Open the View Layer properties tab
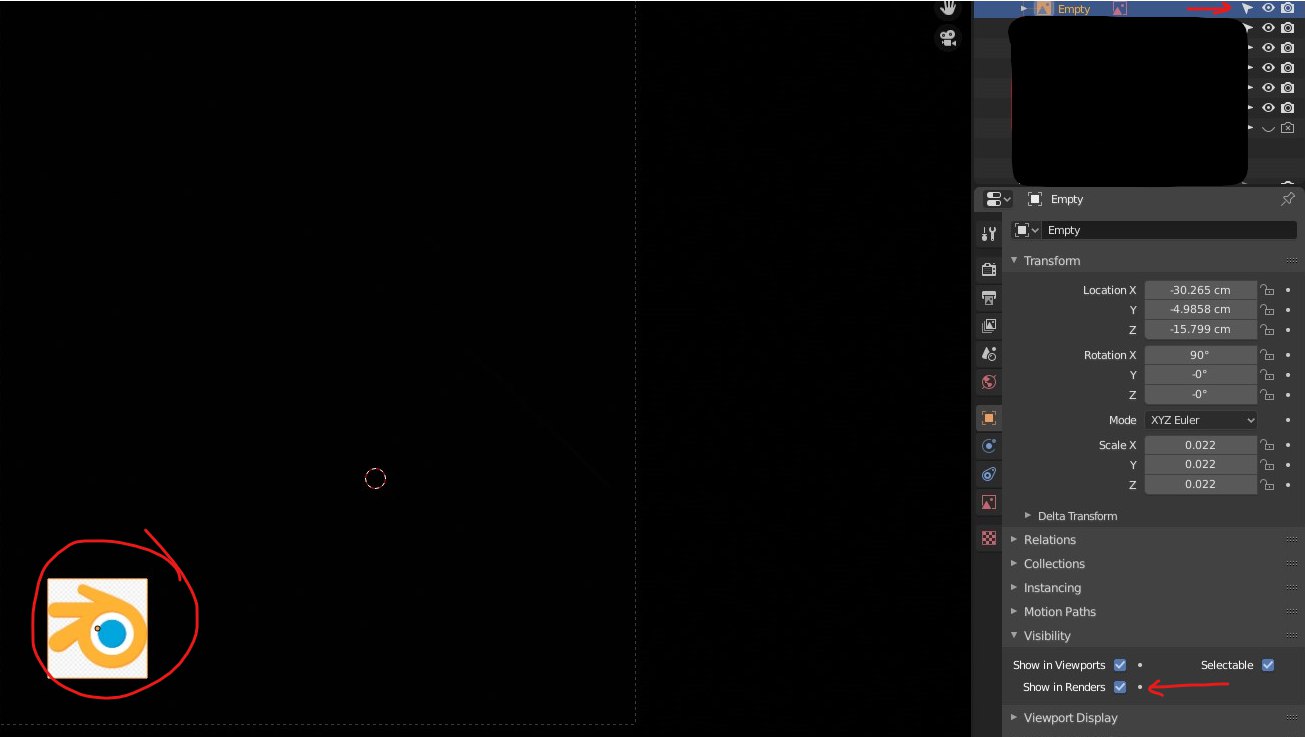Screen dimensions: 1305x737 (x=989, y=326)
